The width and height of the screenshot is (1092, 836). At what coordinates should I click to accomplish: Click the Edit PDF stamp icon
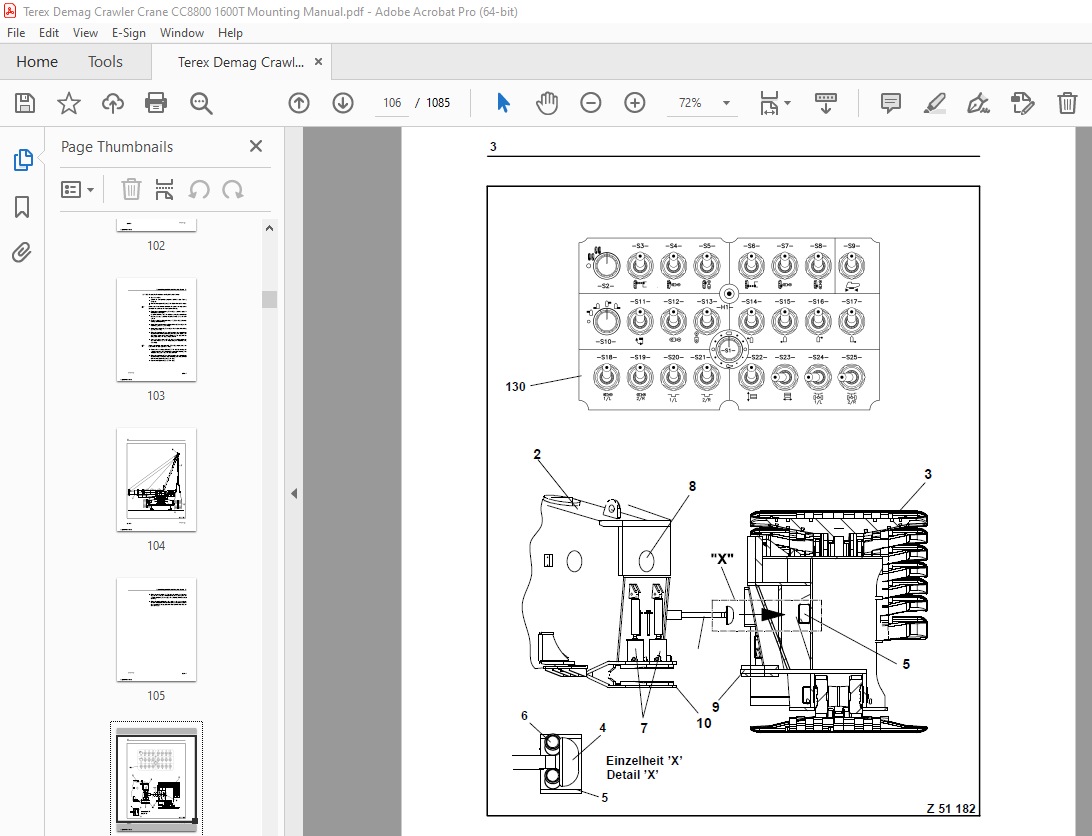[x=1022, y=103]
